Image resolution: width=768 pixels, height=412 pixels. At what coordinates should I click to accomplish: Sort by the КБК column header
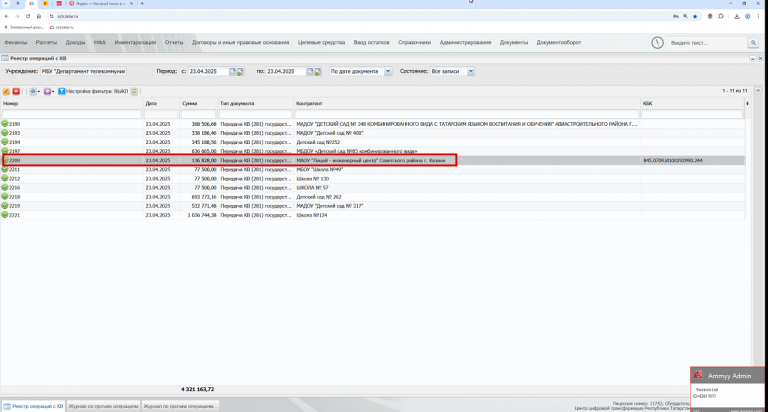[x=647, y=103]
